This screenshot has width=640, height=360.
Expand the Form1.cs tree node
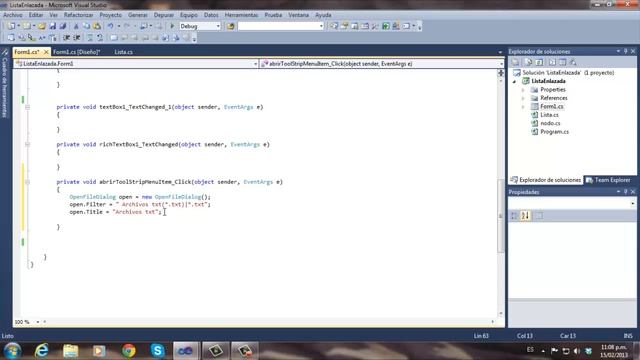[x=523, y=107]
